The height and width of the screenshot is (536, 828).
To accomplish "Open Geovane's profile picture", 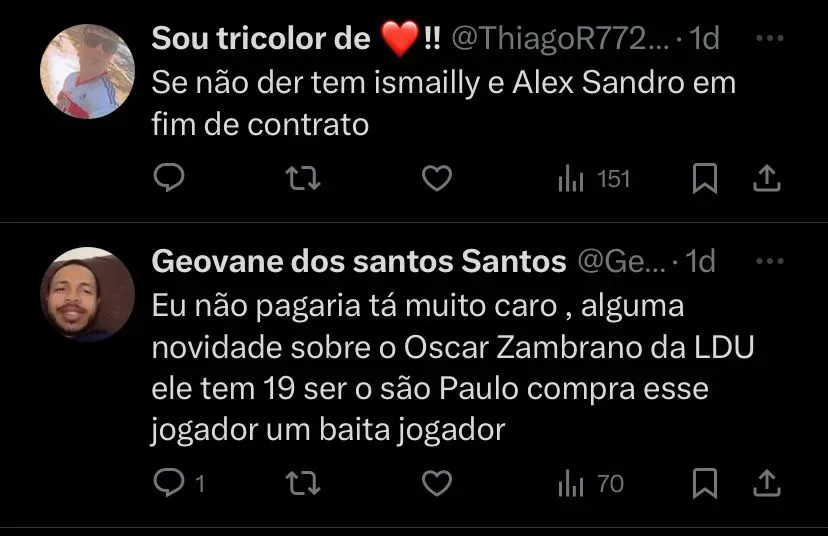I will point(87,294).
